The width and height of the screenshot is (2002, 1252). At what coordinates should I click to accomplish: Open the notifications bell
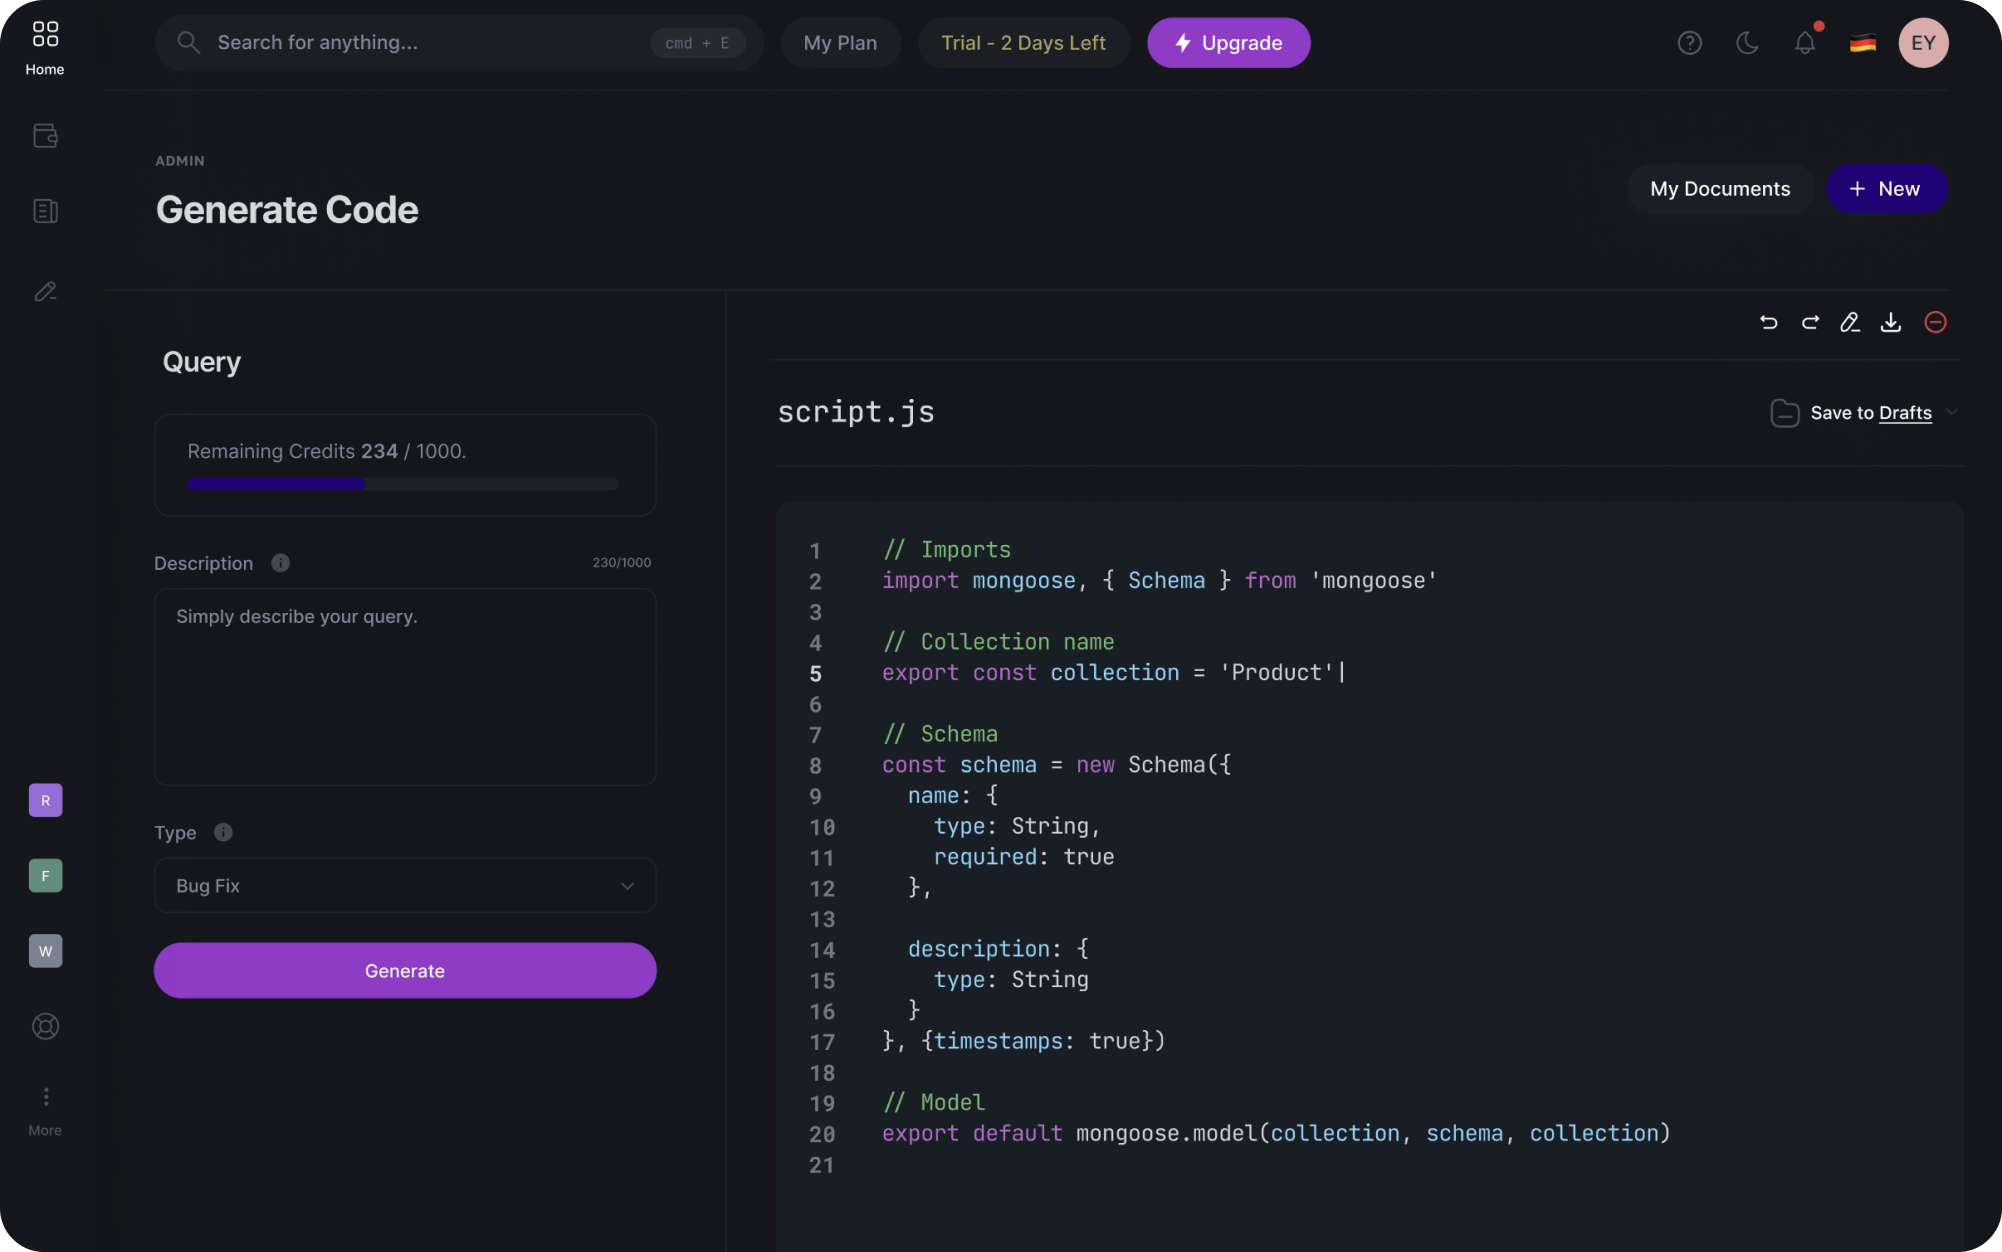tap(1804, 42)
